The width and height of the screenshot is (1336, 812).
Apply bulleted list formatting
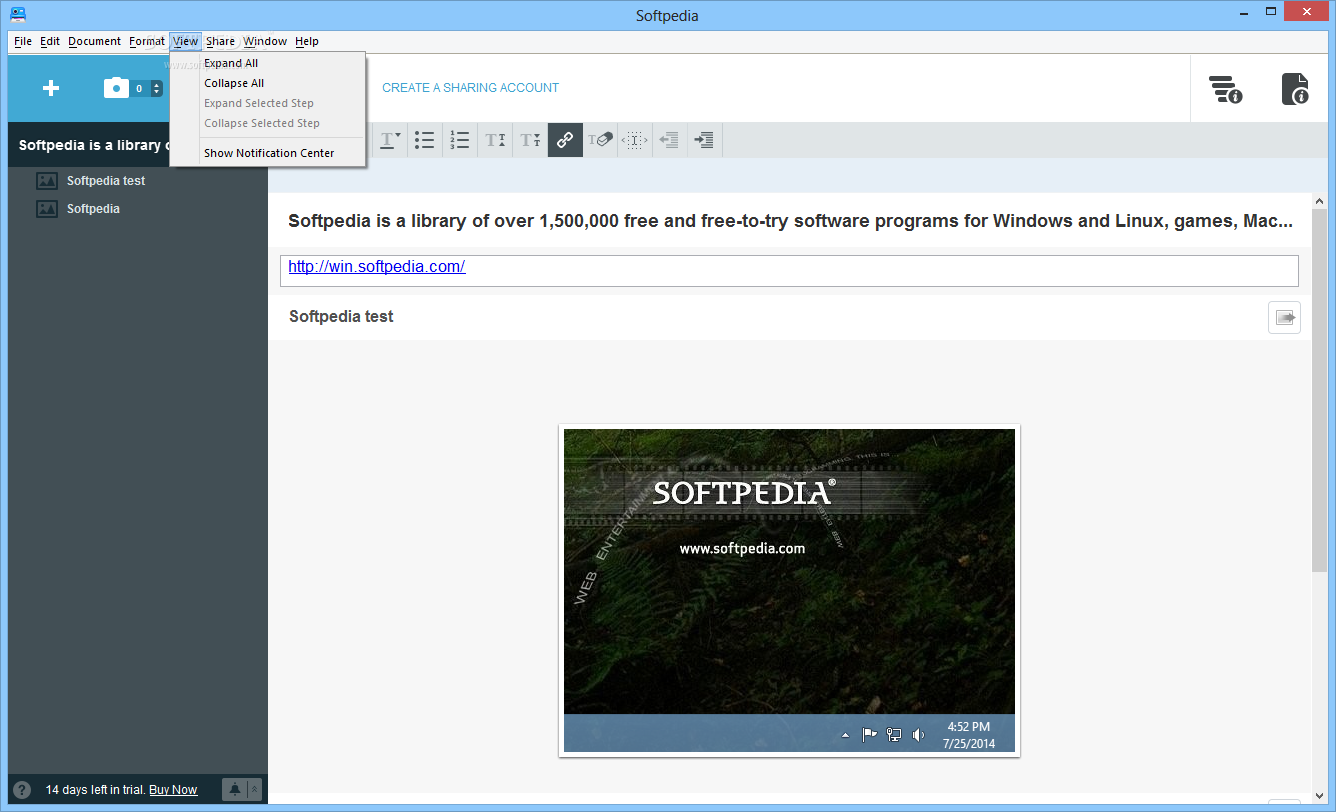[425, 140]
